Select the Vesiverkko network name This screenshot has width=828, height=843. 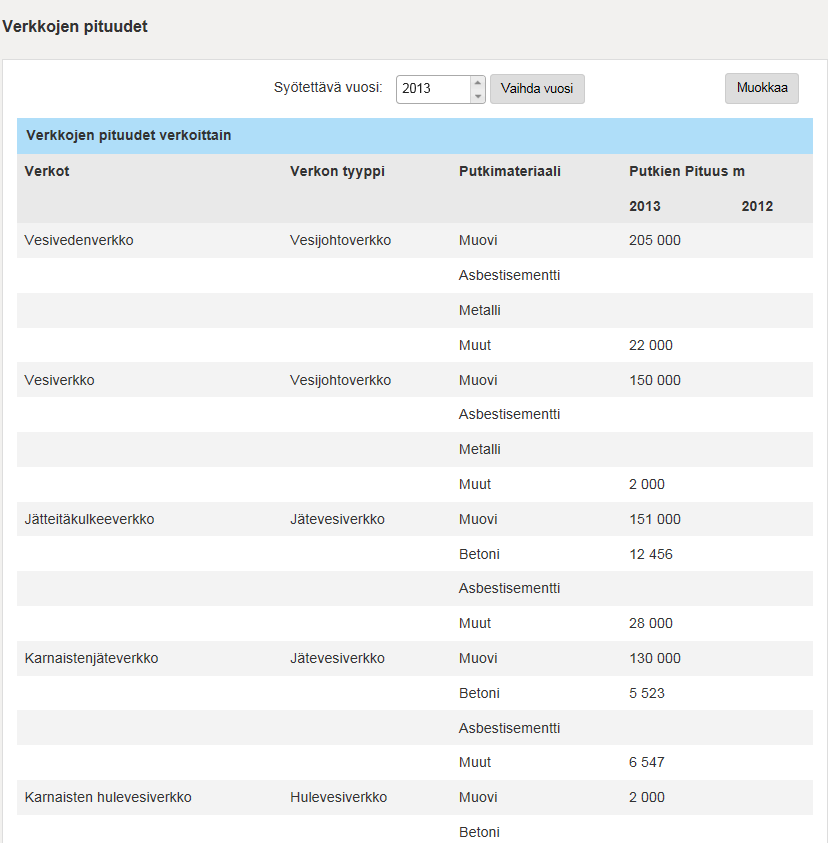click(x=60, y=380)
